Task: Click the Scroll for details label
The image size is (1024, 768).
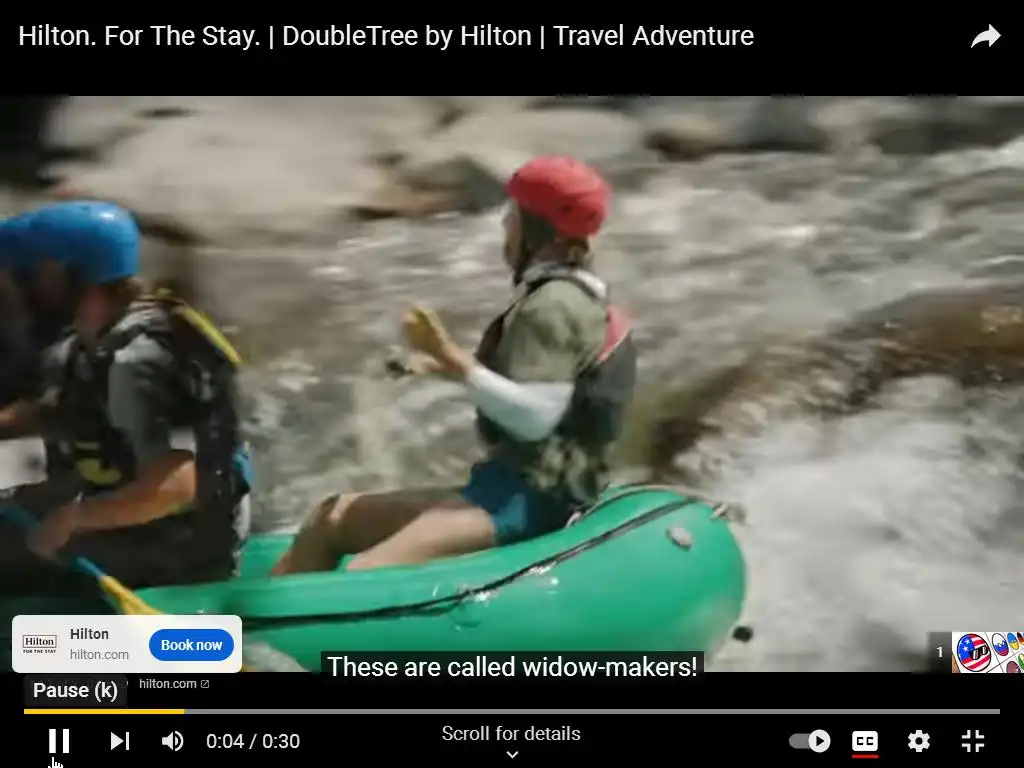Action: pos(511,733)
